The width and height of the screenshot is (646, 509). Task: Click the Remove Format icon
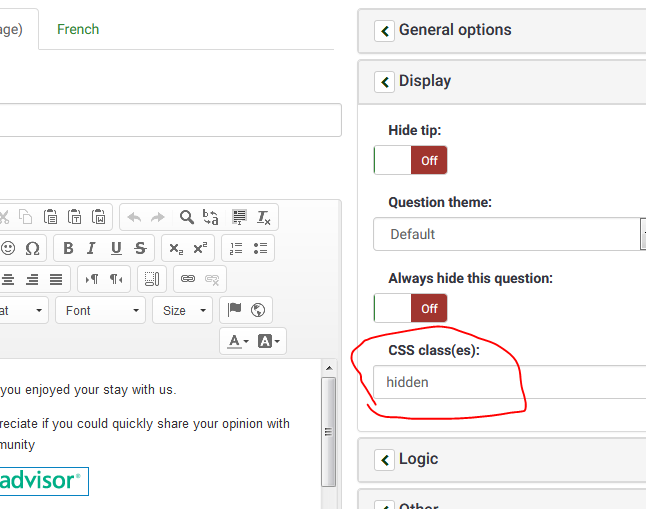[x=264, y=217]
